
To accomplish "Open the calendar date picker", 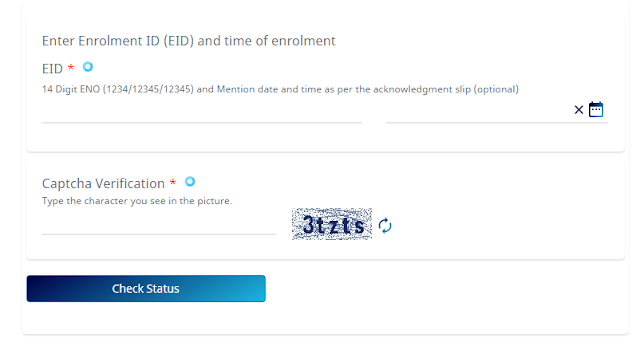I will [x=596, y=109].
